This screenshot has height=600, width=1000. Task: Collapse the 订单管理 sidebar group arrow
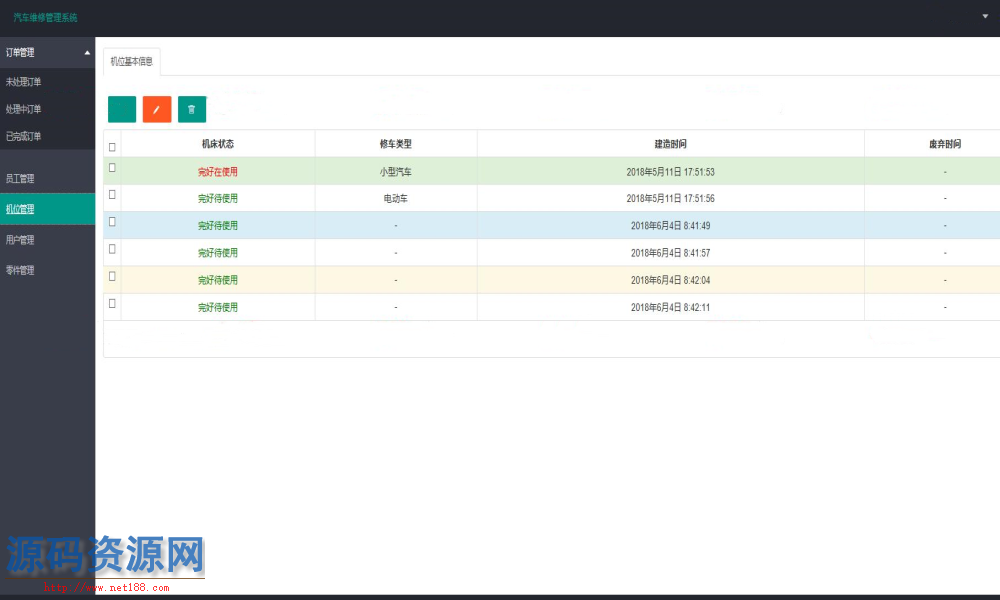87,52
